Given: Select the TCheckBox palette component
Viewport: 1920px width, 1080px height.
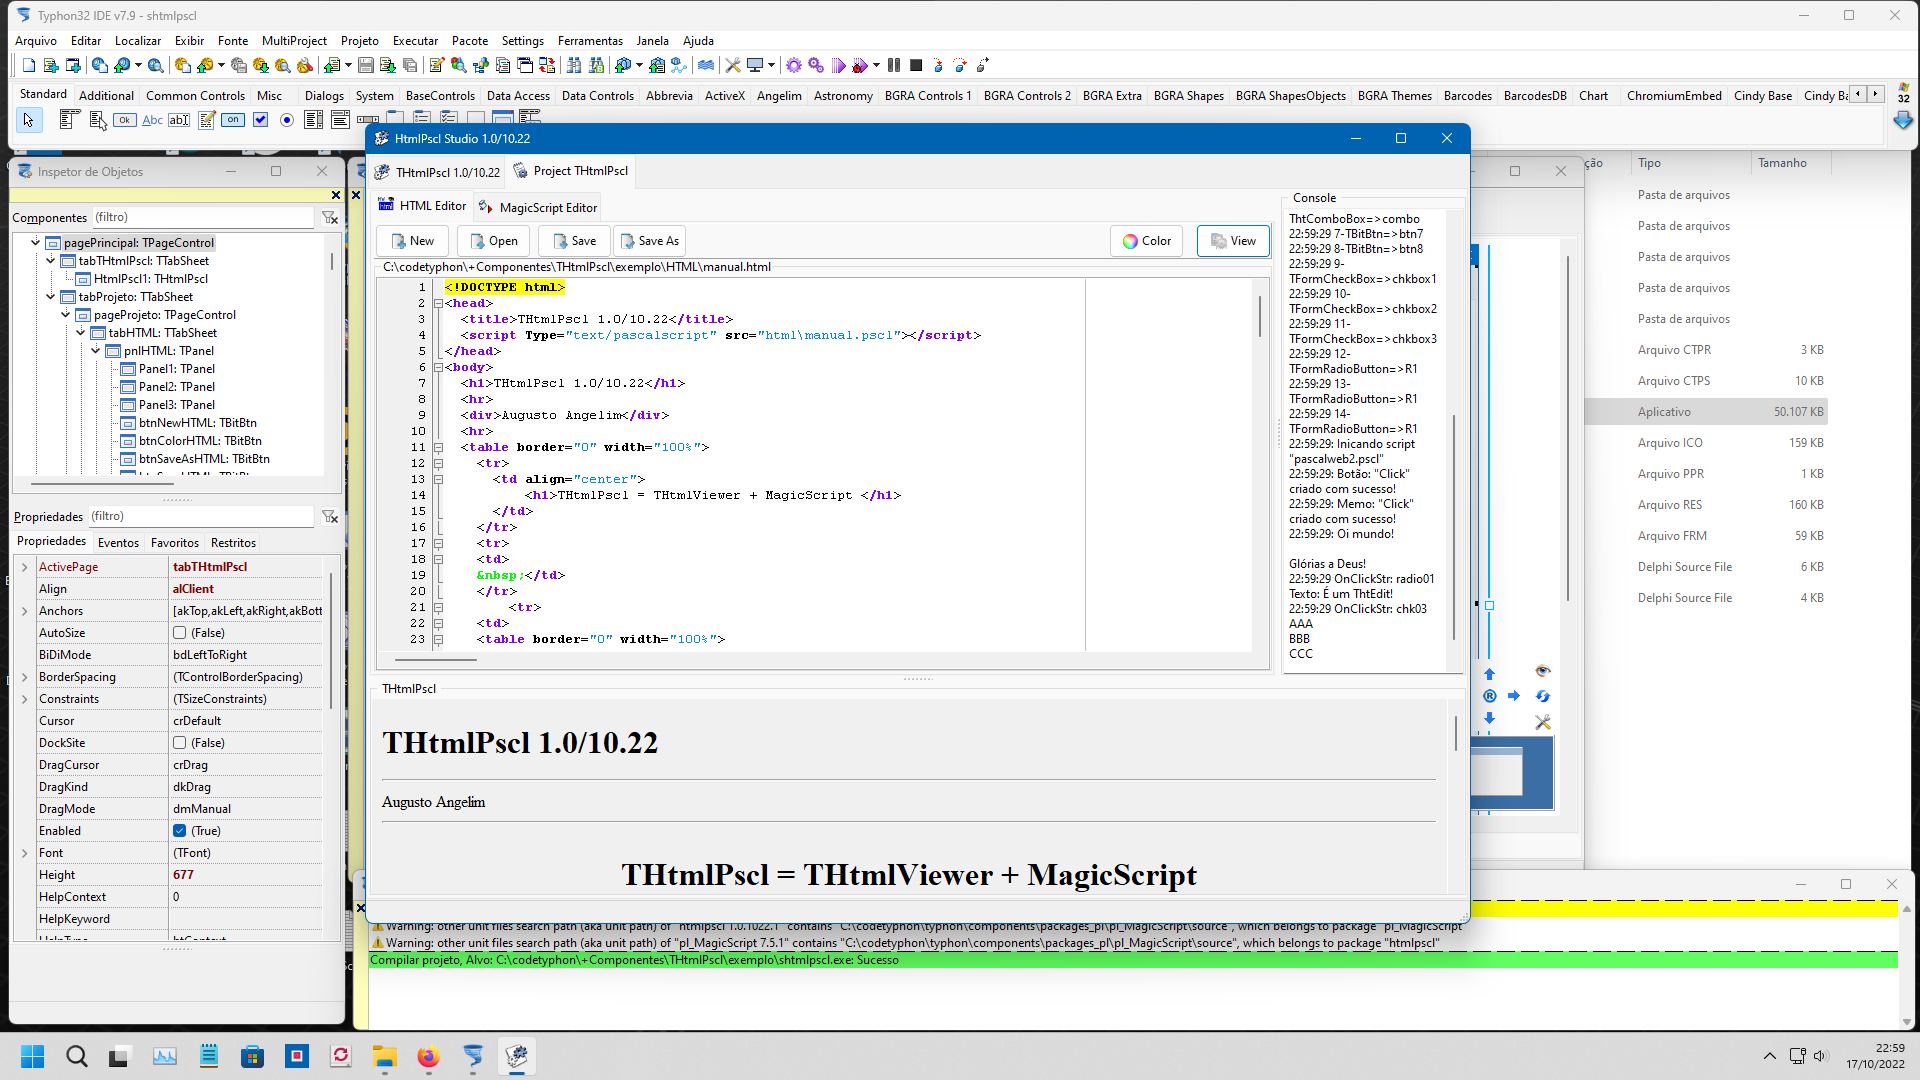Looking at the screenshot, I should pos(260,120).
